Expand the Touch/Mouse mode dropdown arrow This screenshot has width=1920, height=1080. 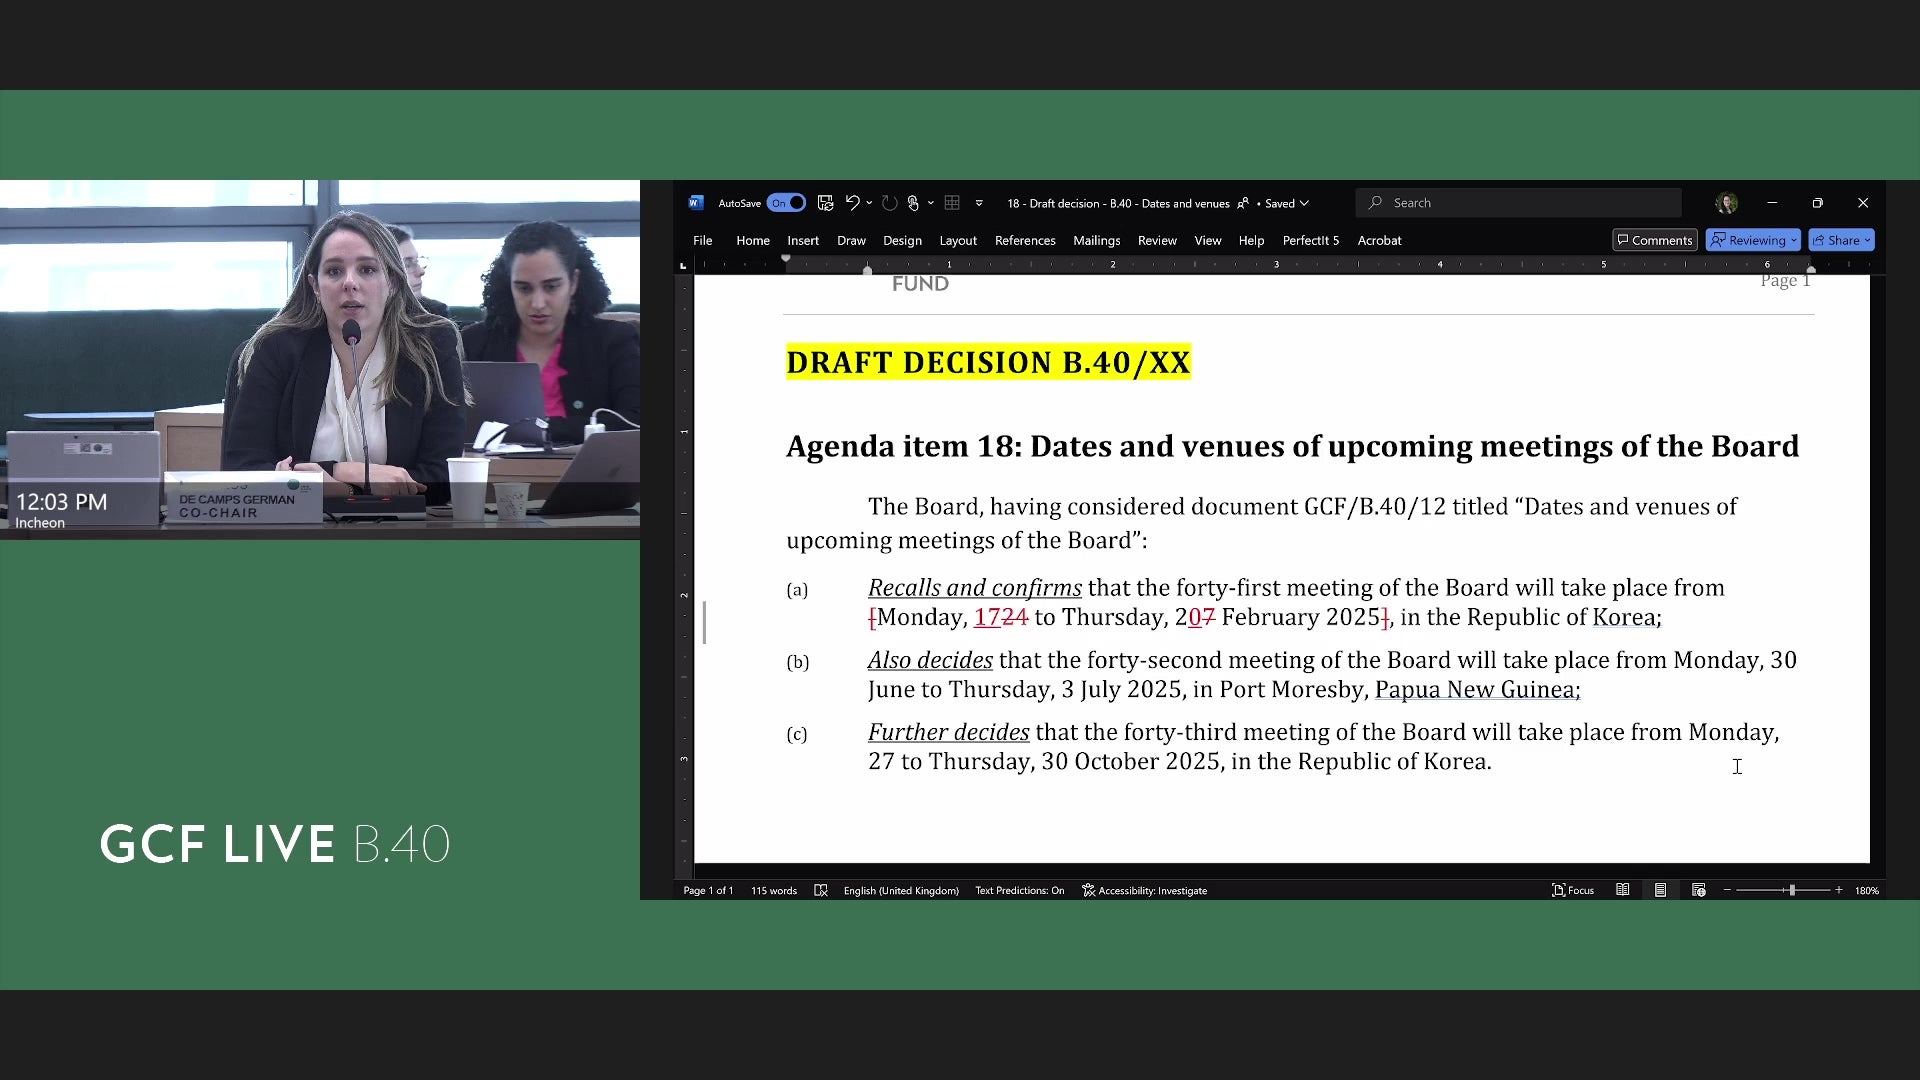pos(931,203)
